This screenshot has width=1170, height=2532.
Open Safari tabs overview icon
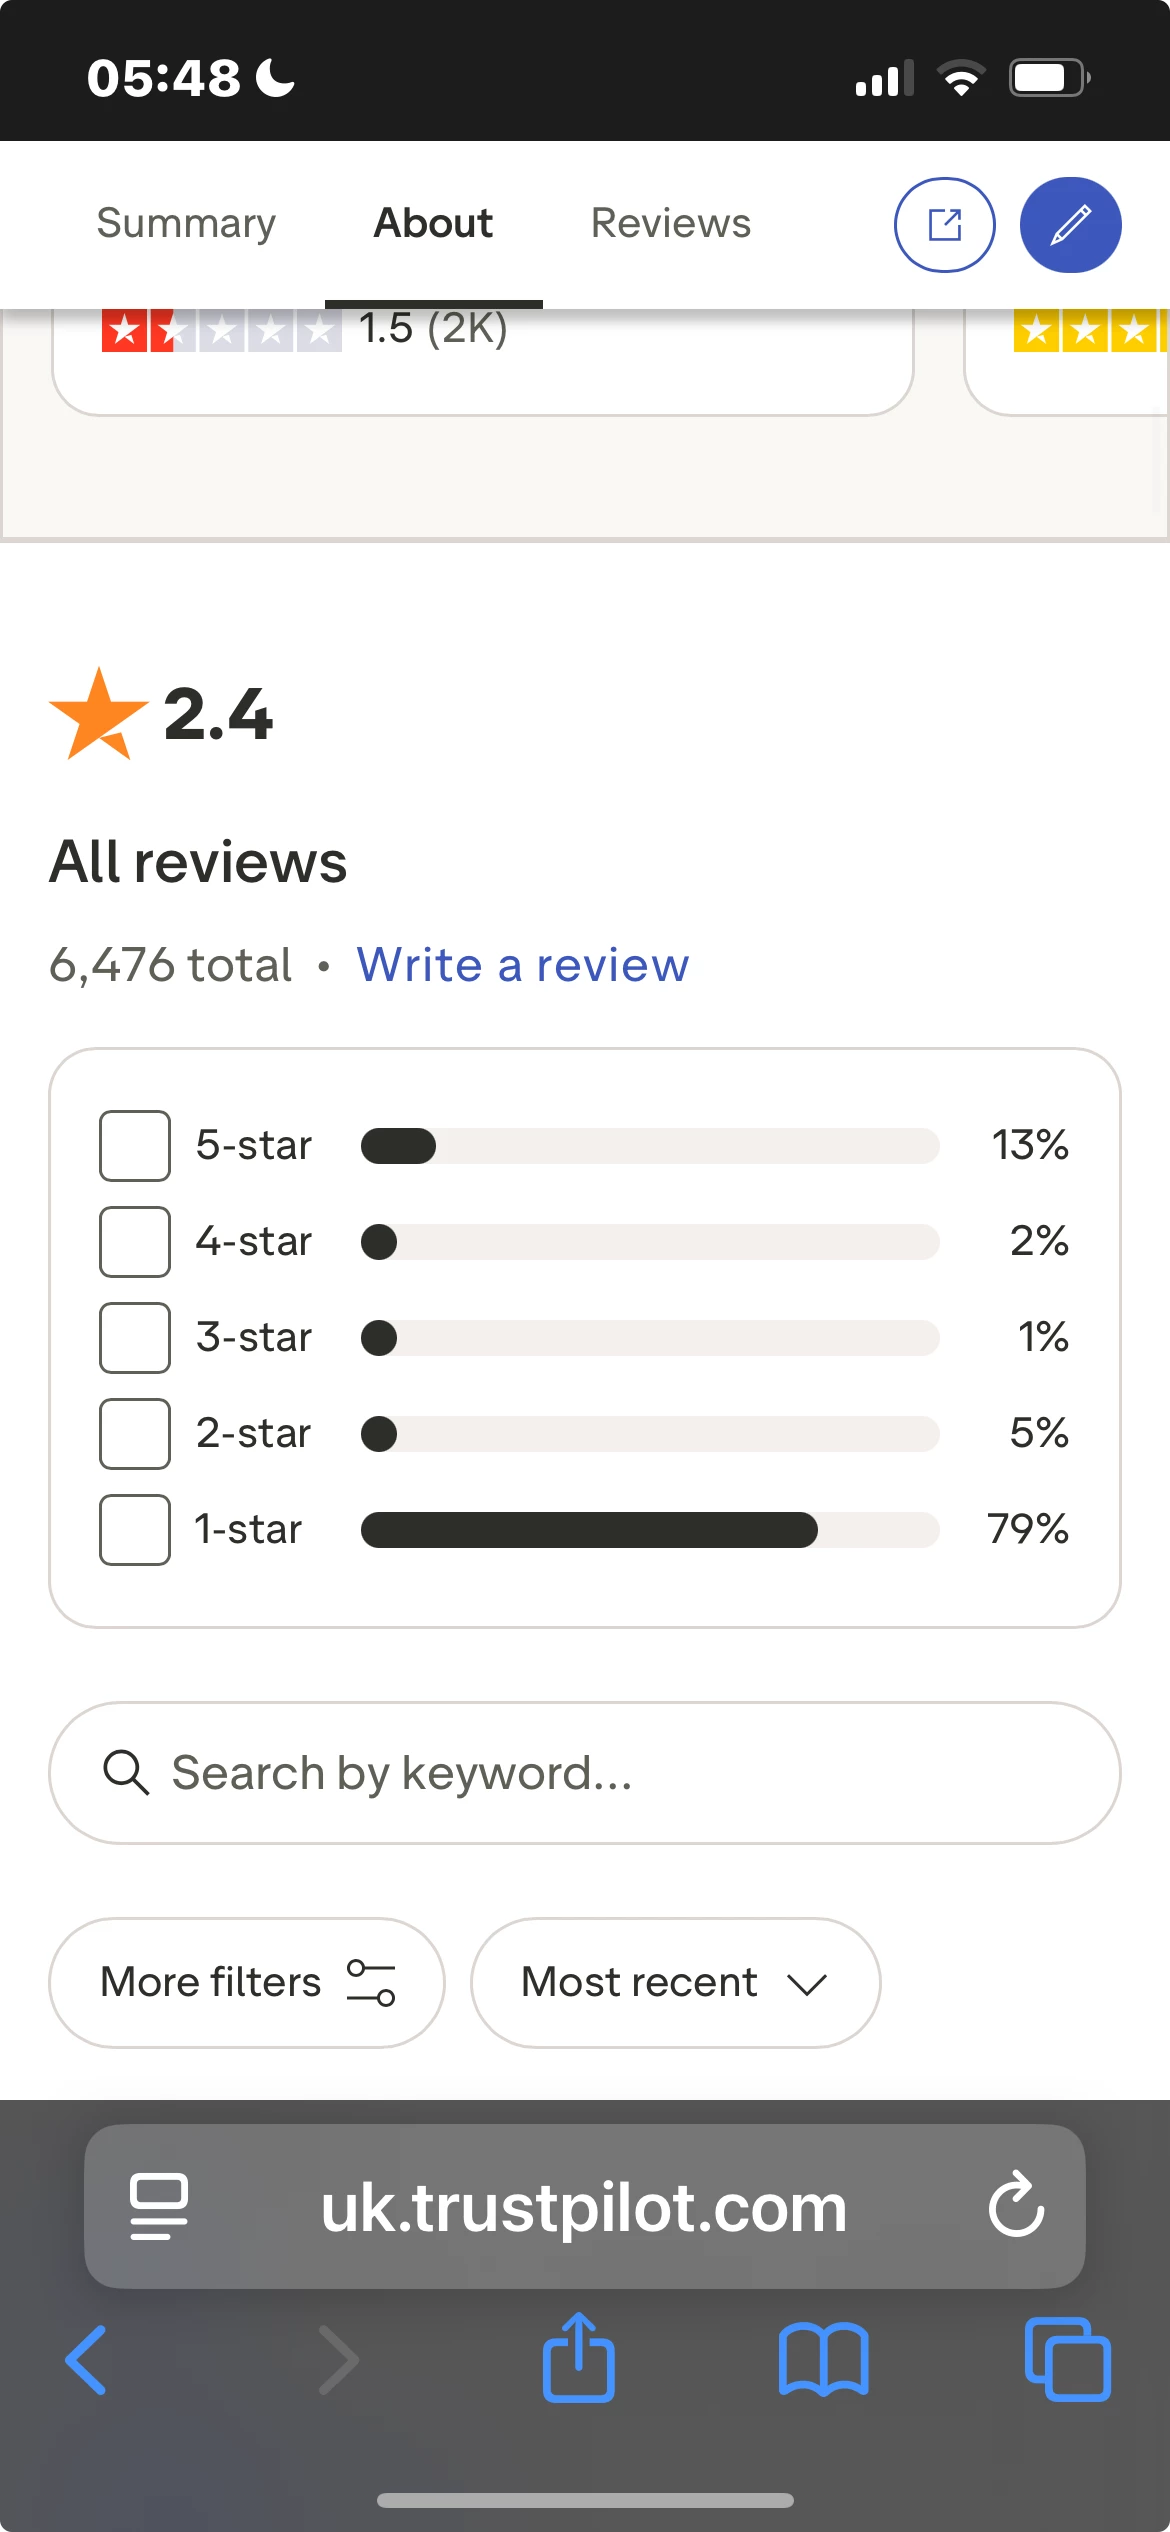(1067, 2360)
